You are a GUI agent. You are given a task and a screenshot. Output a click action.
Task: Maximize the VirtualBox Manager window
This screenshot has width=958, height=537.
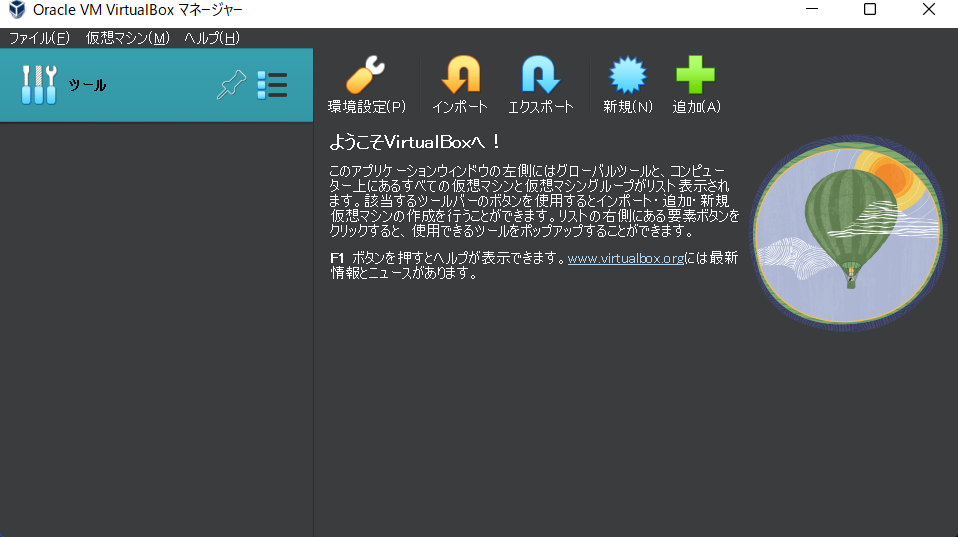click(x=869, y=9)
